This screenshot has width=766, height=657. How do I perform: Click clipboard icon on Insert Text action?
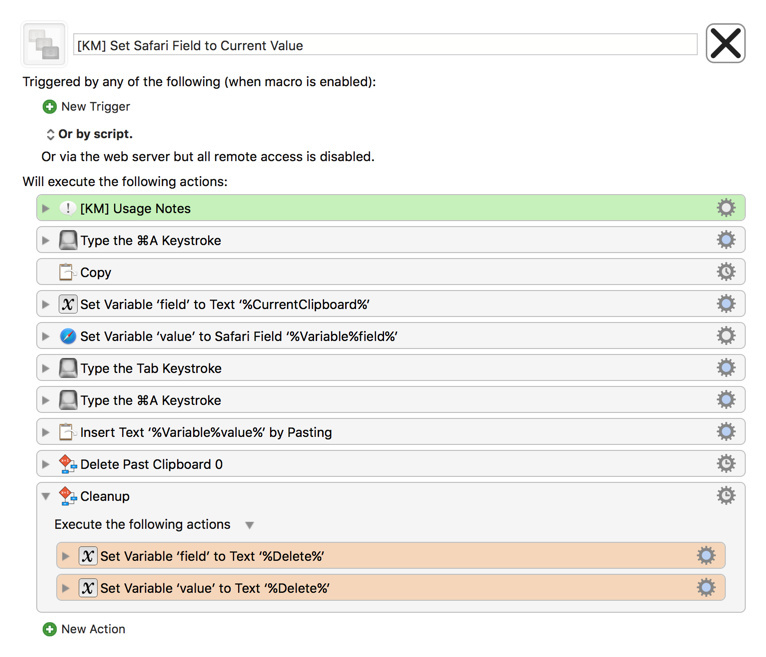67,432
